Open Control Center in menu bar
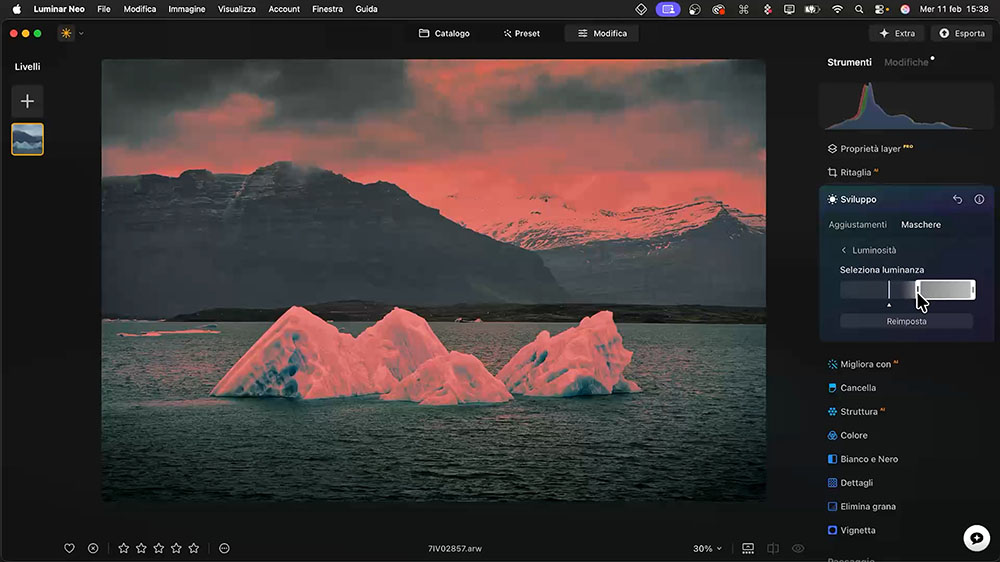Image resolution: width=1000 pixels, height=562 pixels. pyautogui.click(x=881, y=9)
